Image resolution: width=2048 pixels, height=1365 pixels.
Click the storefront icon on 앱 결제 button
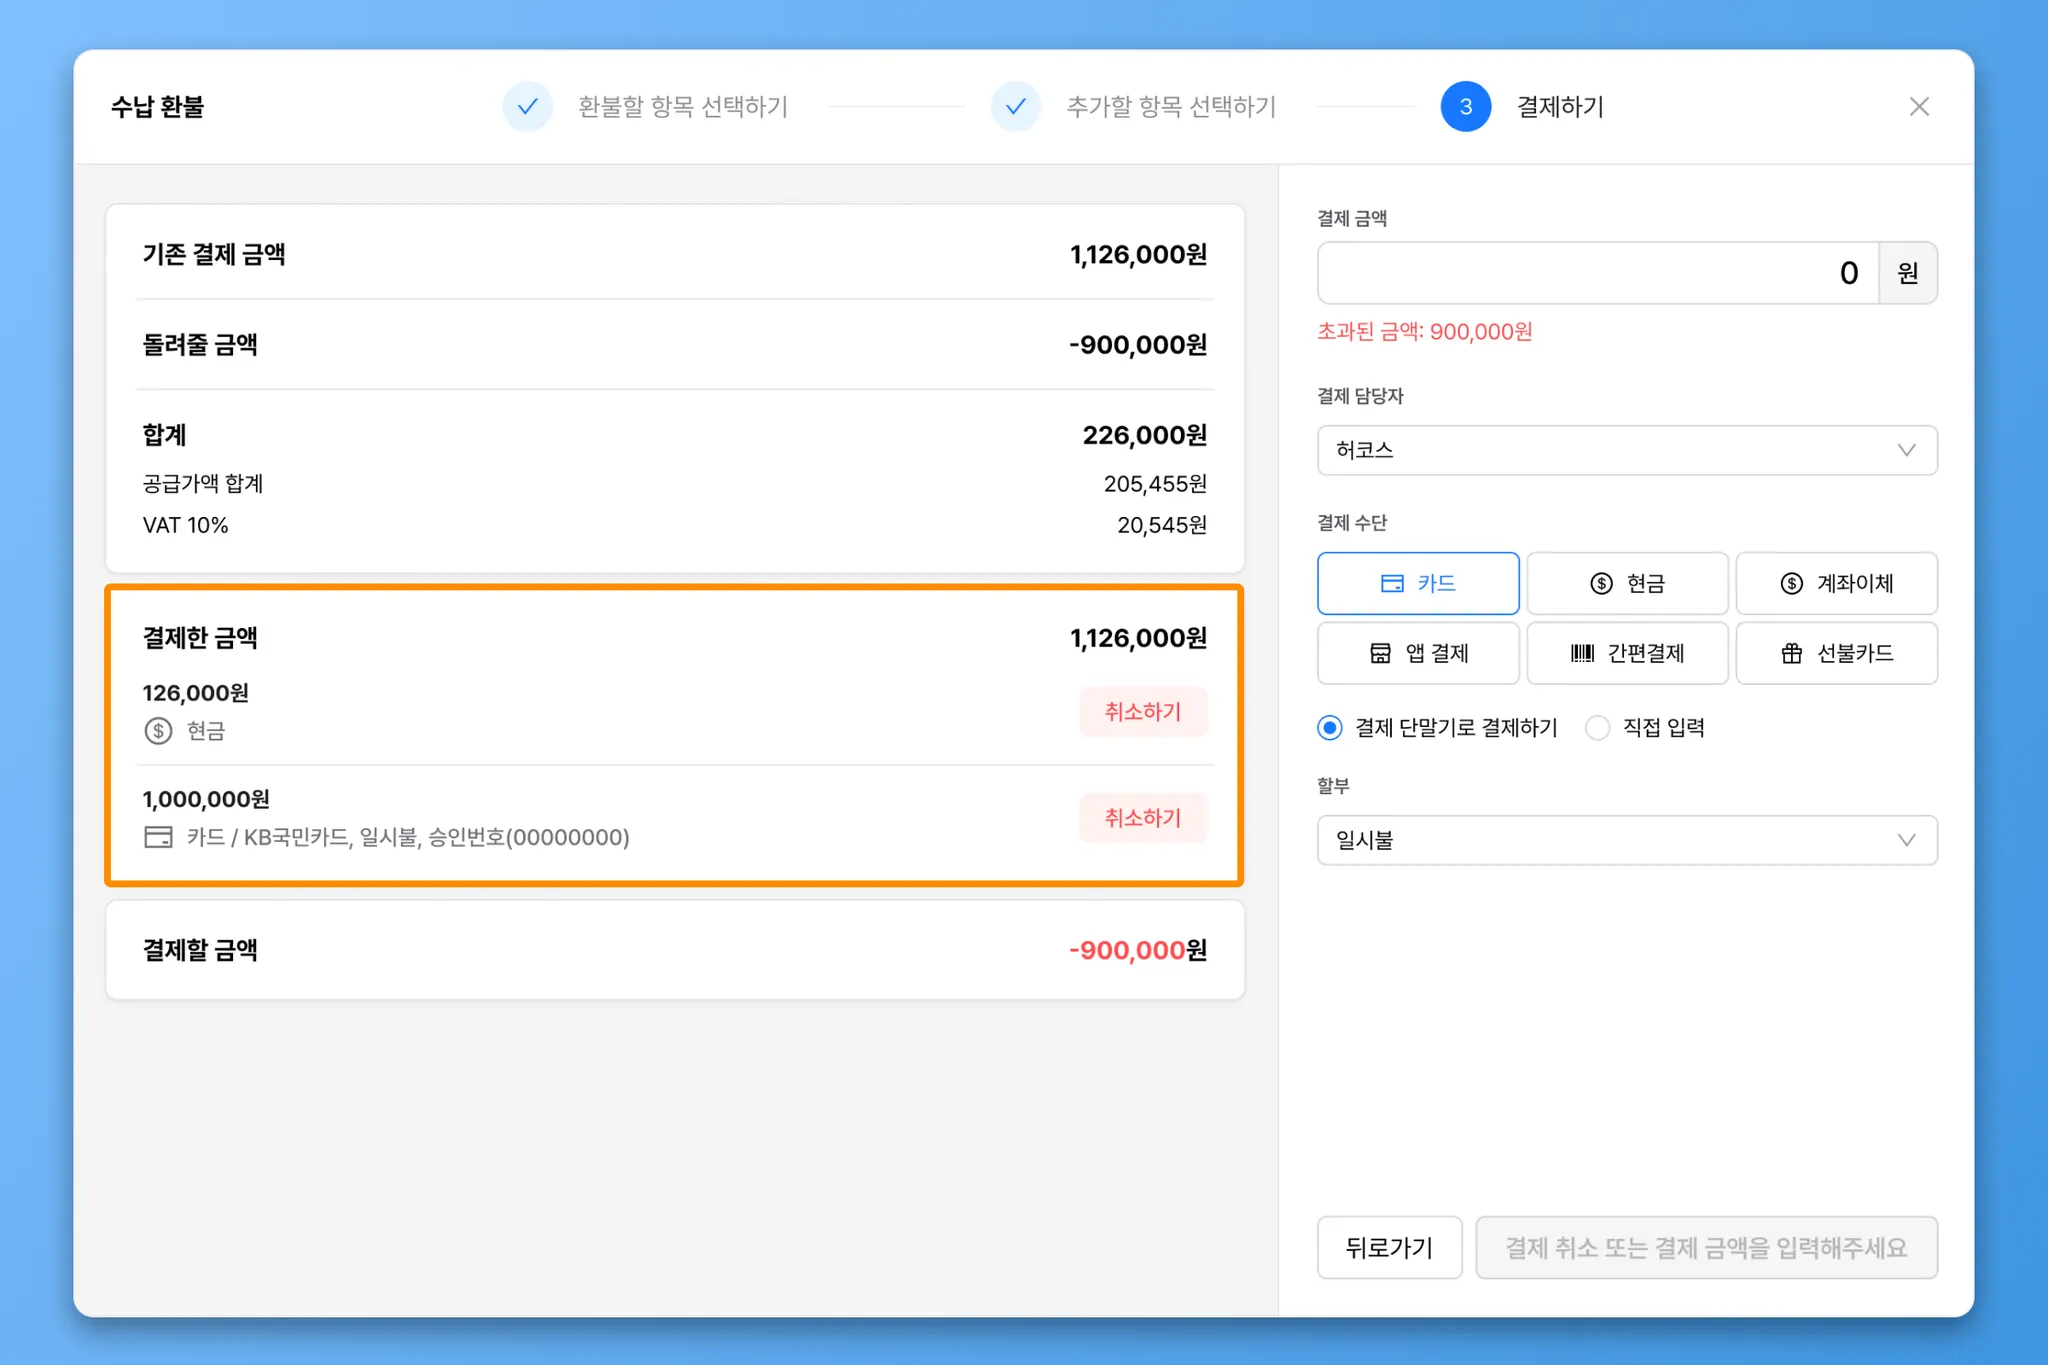coord(1380,653)
